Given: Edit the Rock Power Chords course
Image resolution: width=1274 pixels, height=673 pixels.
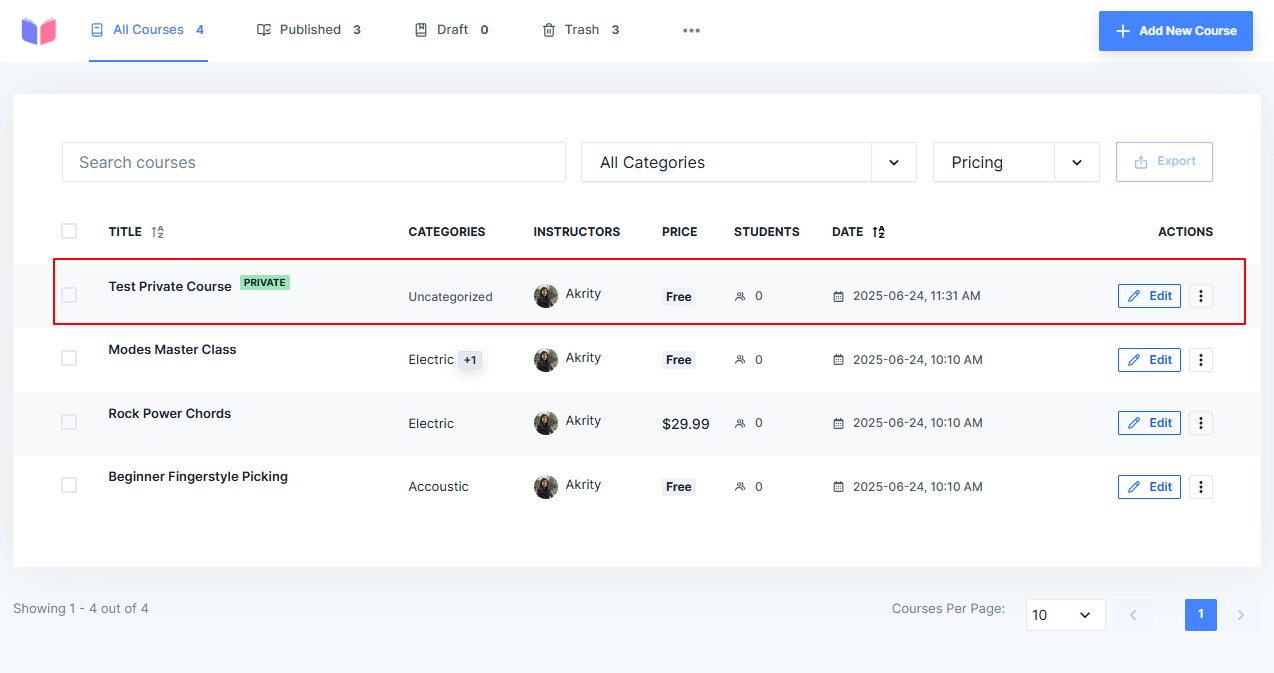Looking at the screenshot, I should [1149, 423].
